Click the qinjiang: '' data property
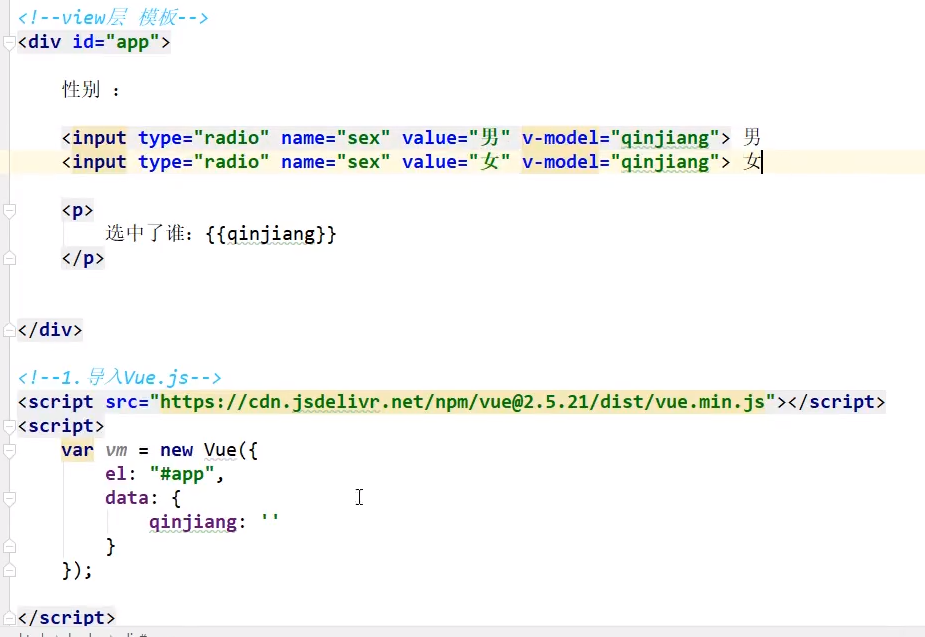 (214, 522)
